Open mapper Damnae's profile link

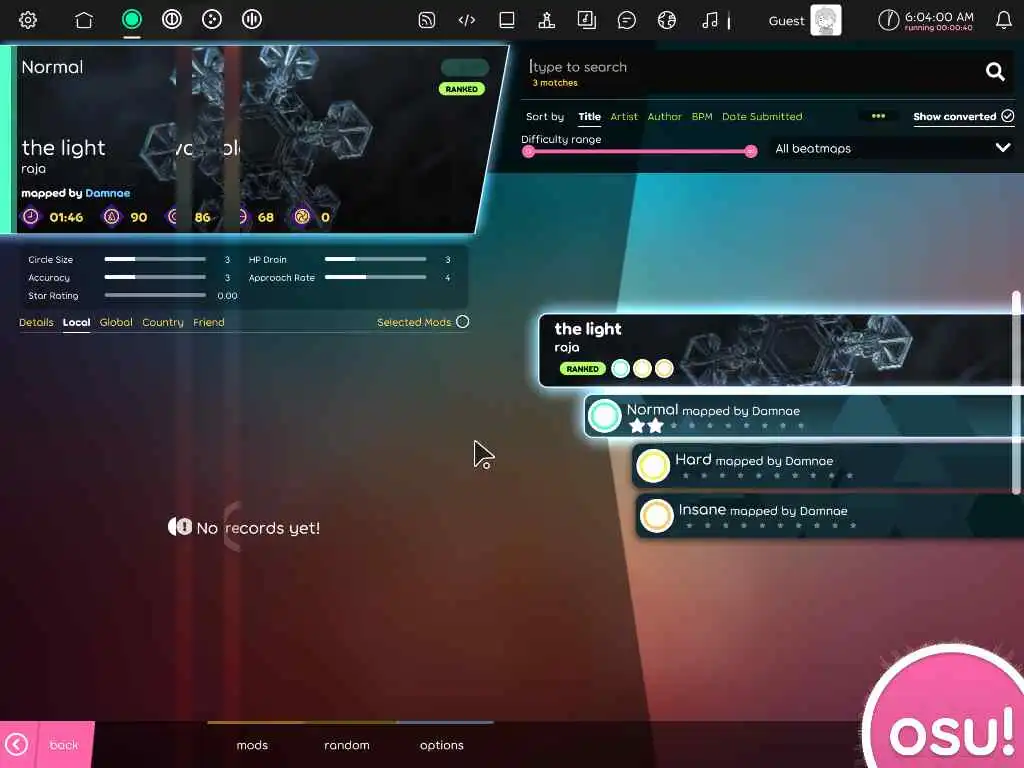coord(108,193)
